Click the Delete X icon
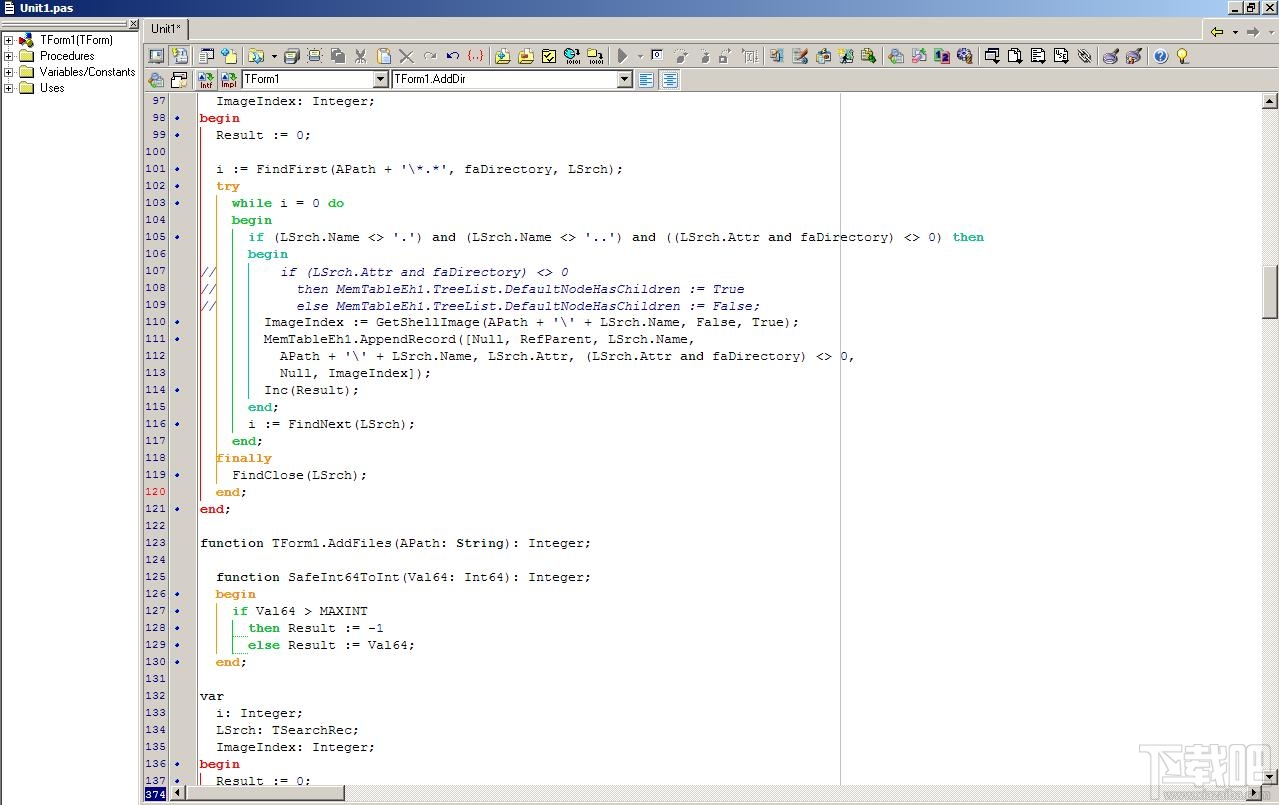This screenshot has height=805, width=1279. point(406,56)
